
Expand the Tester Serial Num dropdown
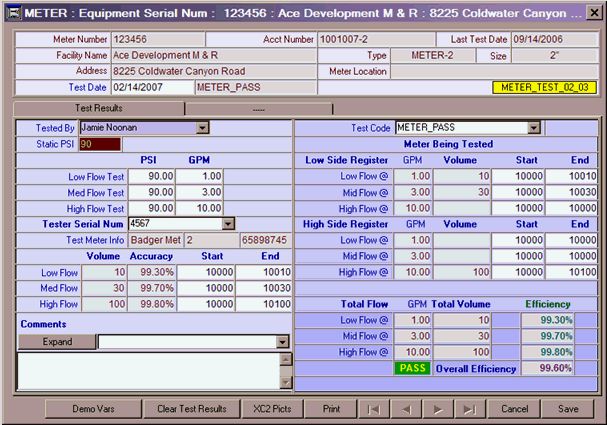pos(228,224)
